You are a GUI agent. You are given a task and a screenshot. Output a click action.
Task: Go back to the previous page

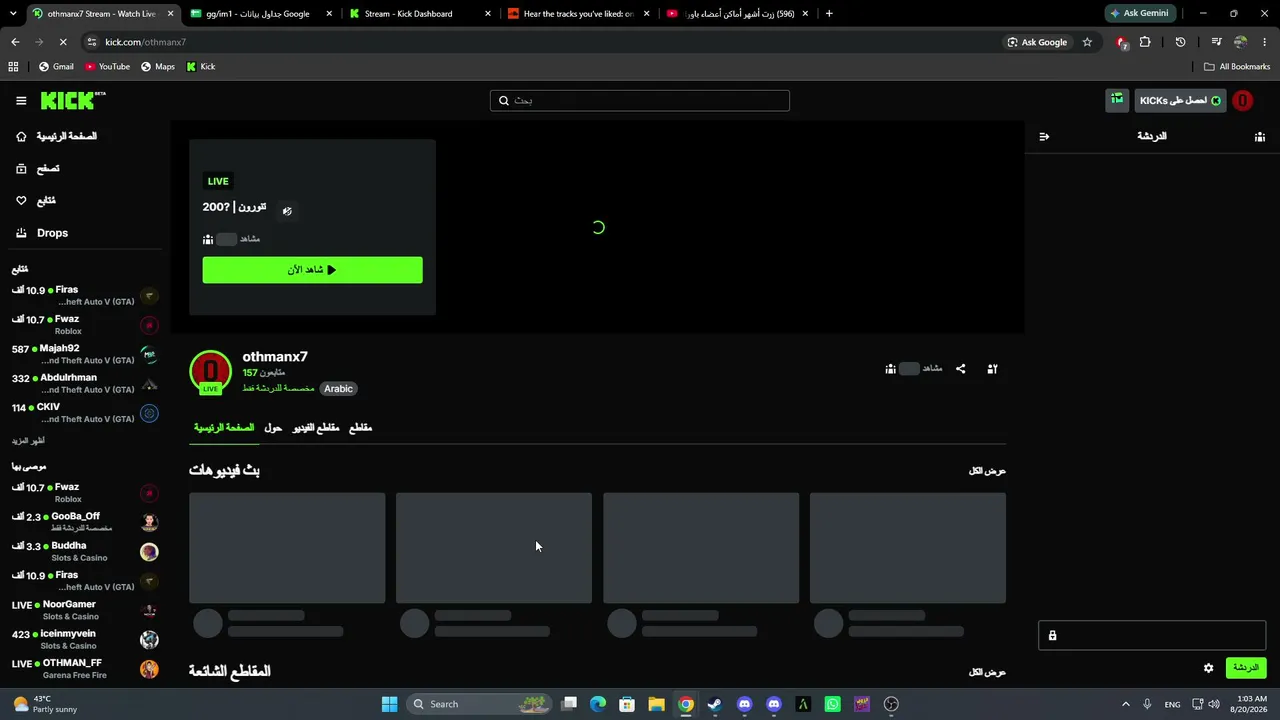pyautogui.click(x=15, y=42)
